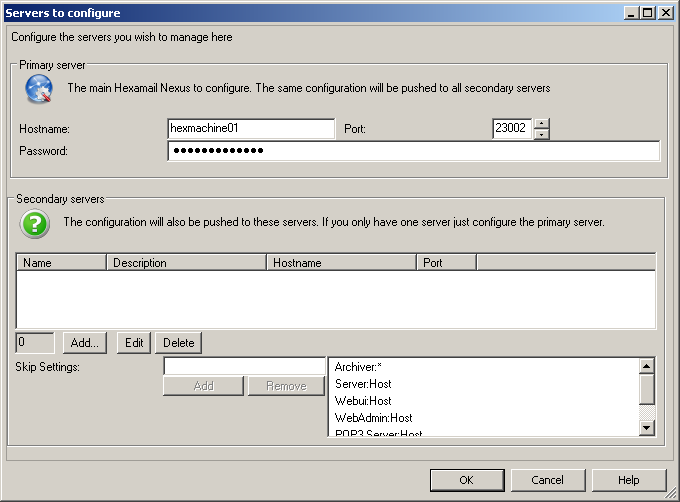Click the Skip Settings text field
Image resolution: width=680 pixels, height=502 pixels.
coord(244,367)
